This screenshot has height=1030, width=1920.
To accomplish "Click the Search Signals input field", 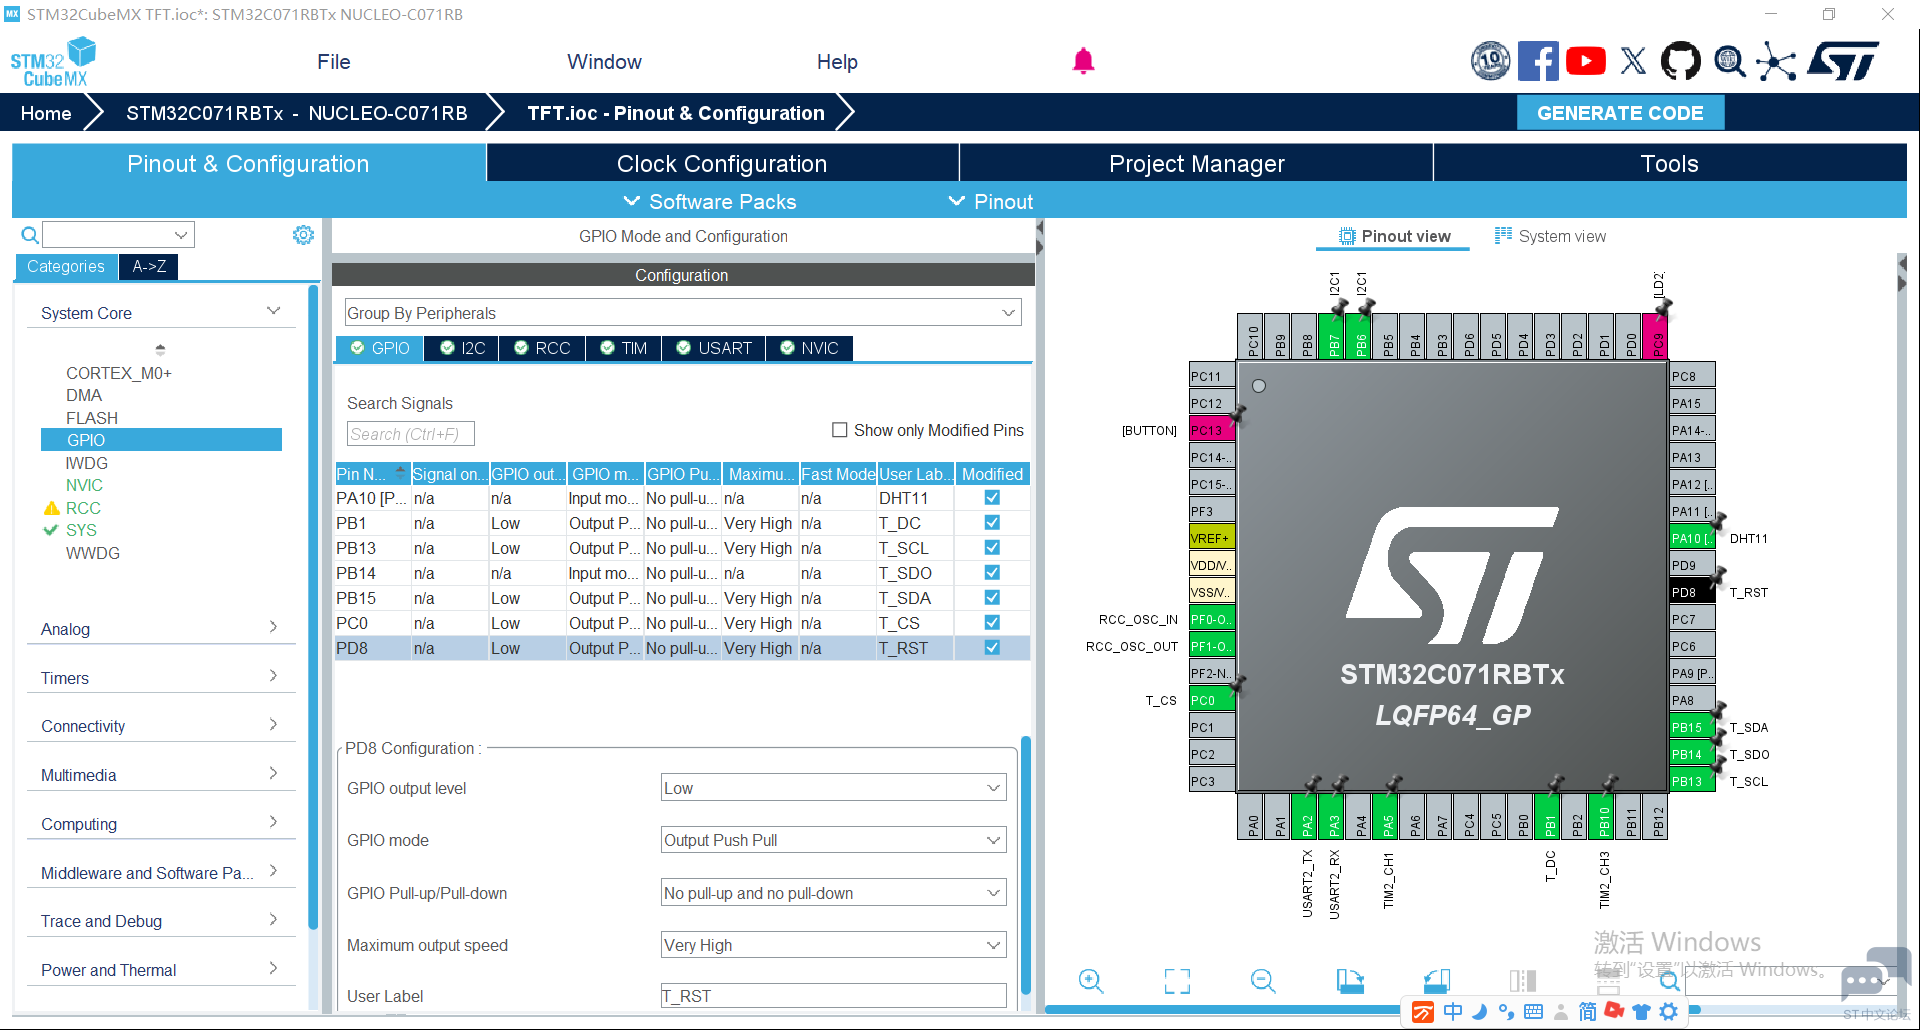I will pyautogui.click(x=410, y=434).
